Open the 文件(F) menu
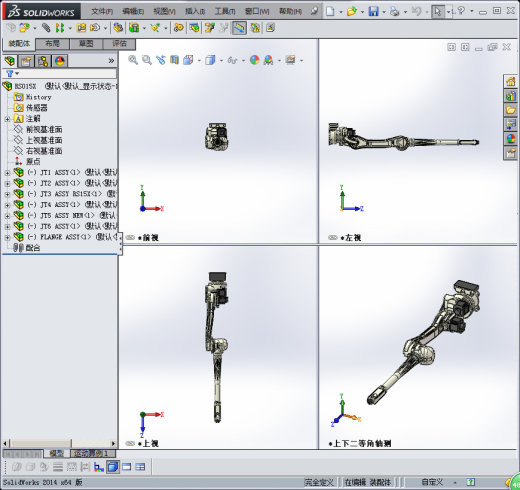 pos(102,12)
